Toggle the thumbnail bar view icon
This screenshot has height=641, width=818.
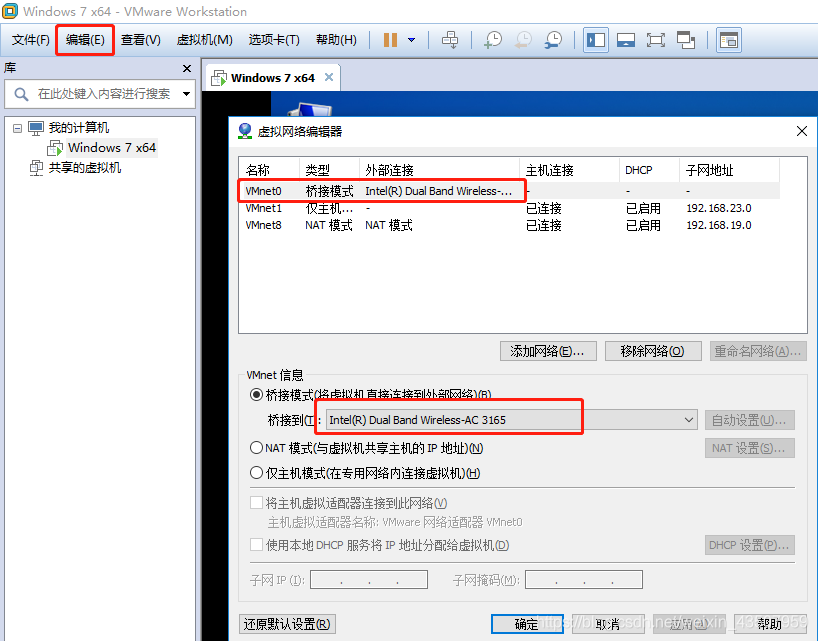tap(625, 40)
